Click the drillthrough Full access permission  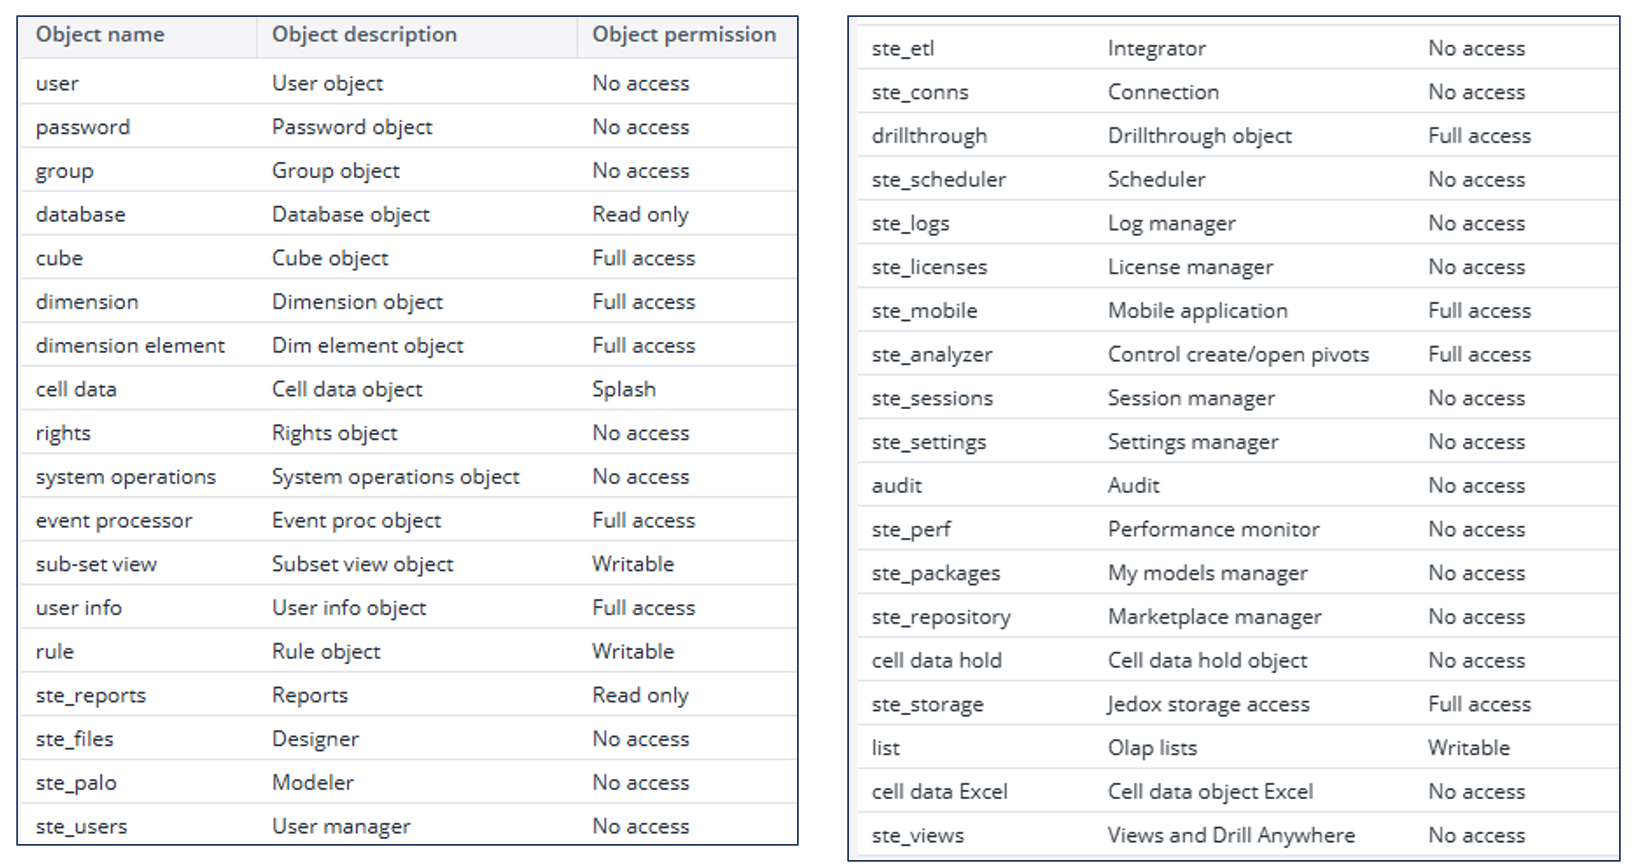click(1479, 136)
